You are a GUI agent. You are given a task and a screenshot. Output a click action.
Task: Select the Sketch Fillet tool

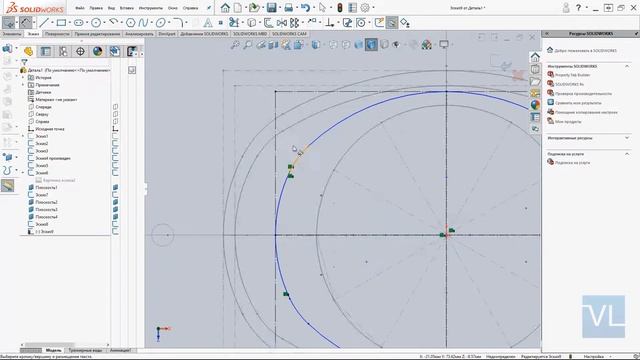pyautogui.click(x=178, y=23)
